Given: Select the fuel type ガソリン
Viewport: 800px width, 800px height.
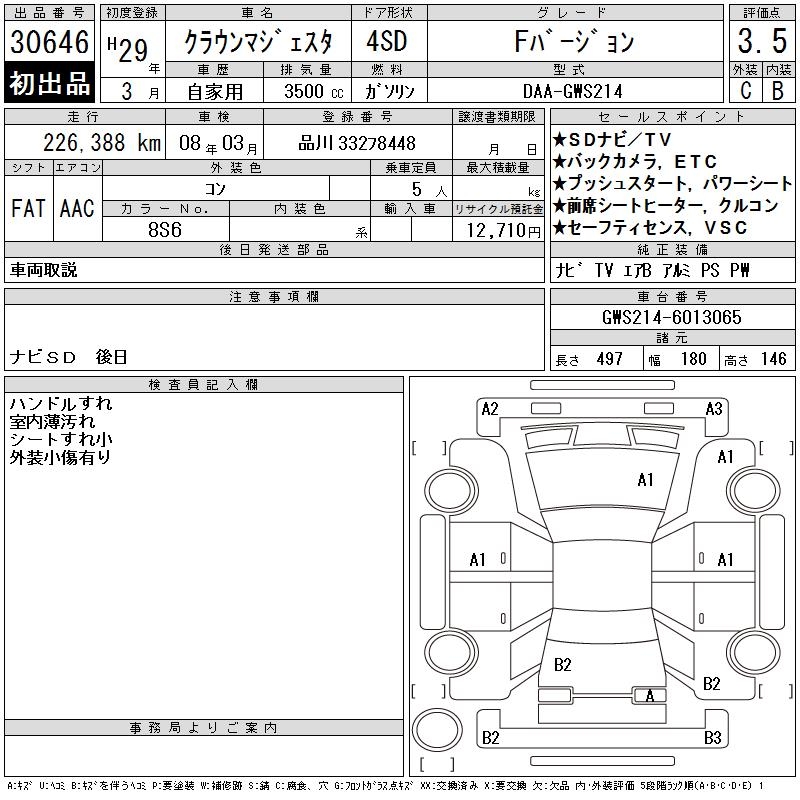Looking at the screenshot, I should pos(389,91).
